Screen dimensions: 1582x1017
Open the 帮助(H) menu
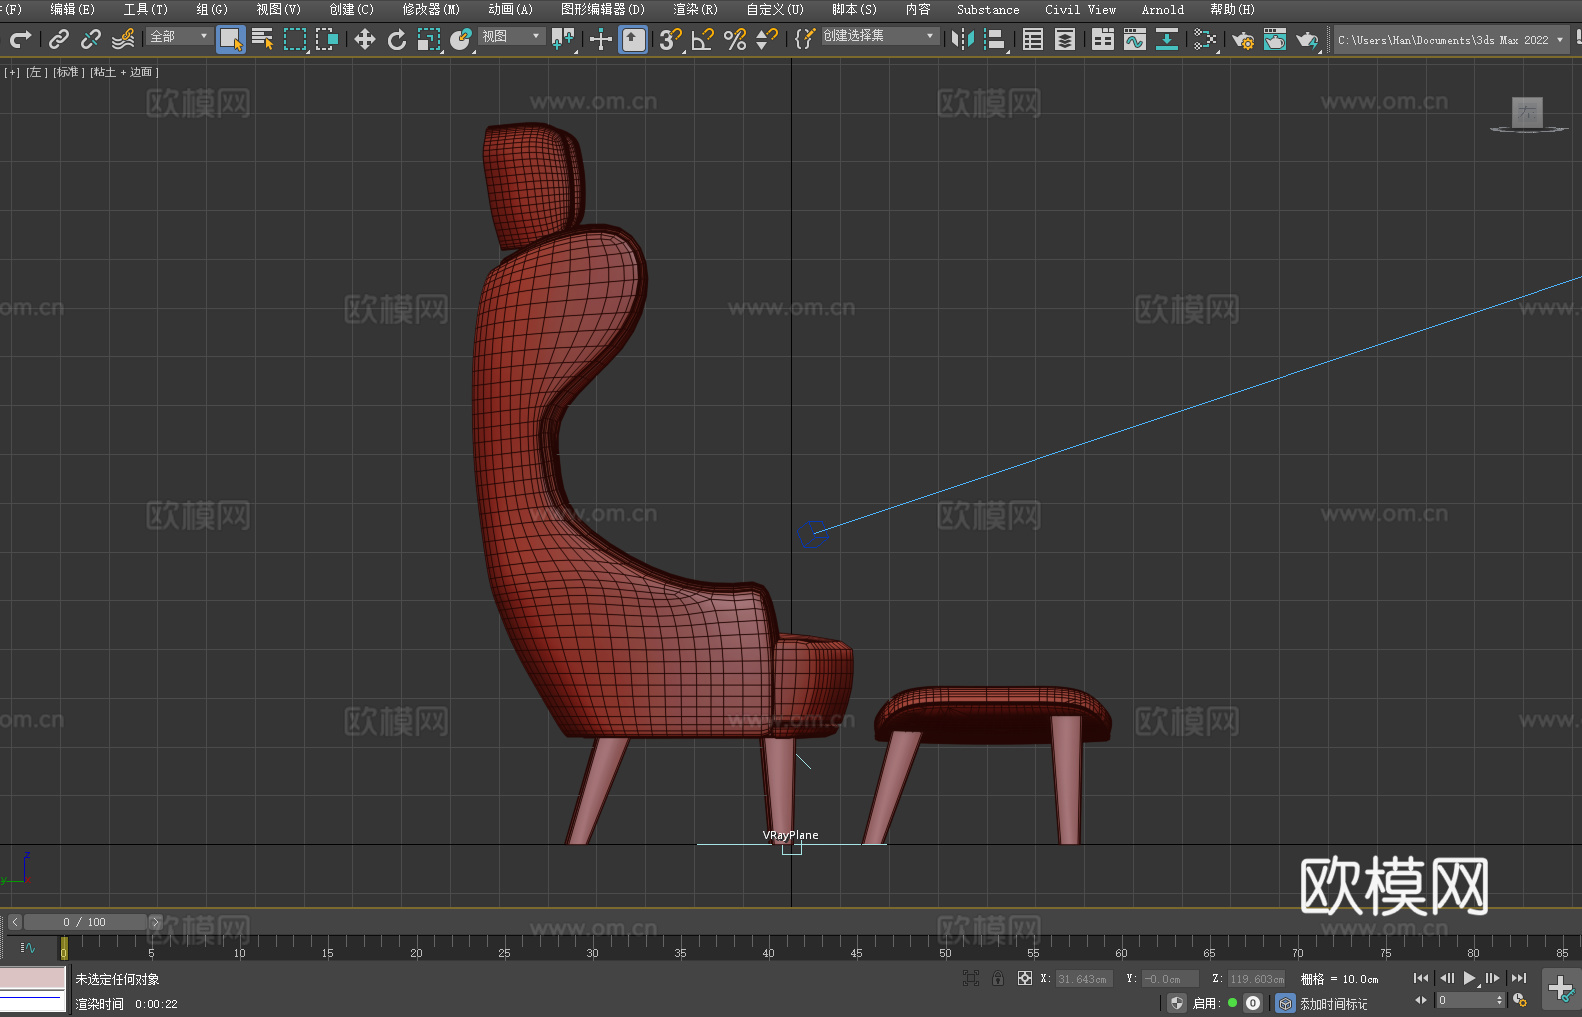click(1232, 9)
